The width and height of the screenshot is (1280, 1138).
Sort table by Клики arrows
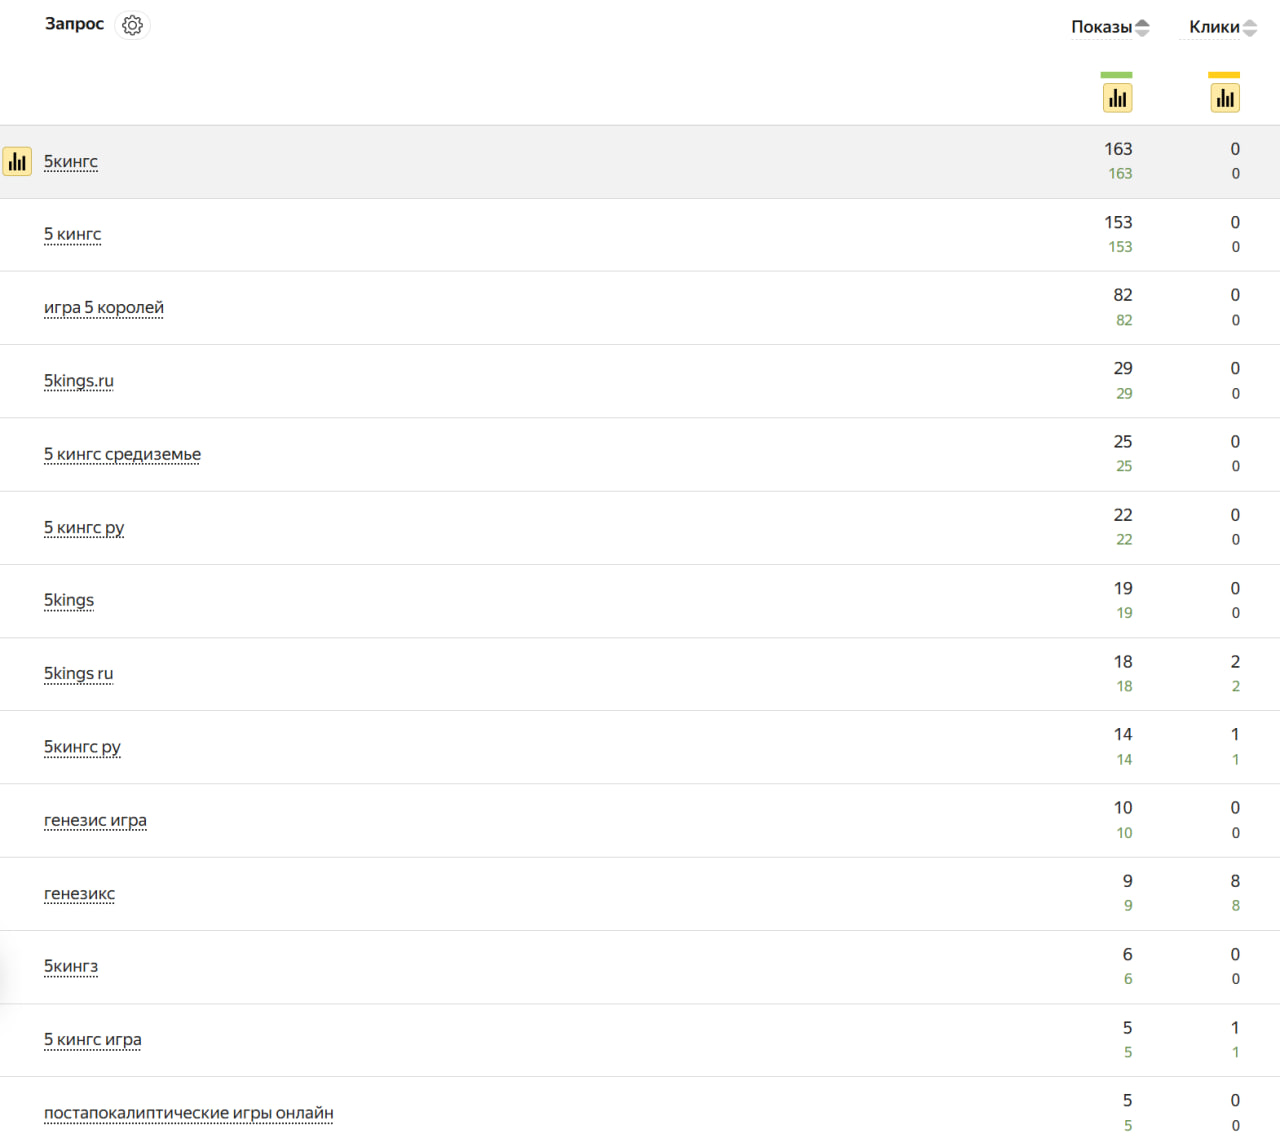(x=1250, y=28)
